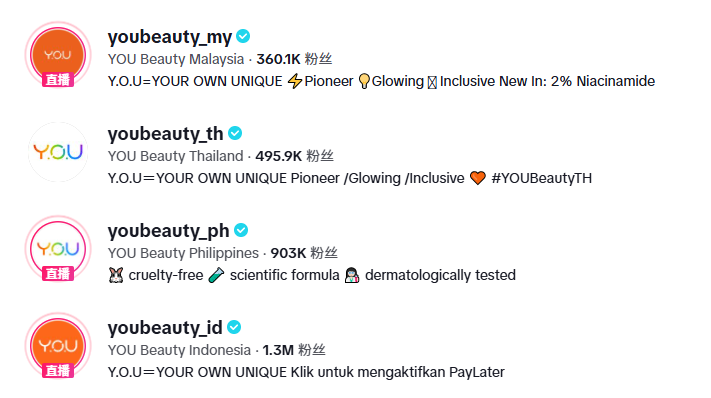Click the verified badge beside youbeauty_my
711x398 pixels.
(243, 36)
